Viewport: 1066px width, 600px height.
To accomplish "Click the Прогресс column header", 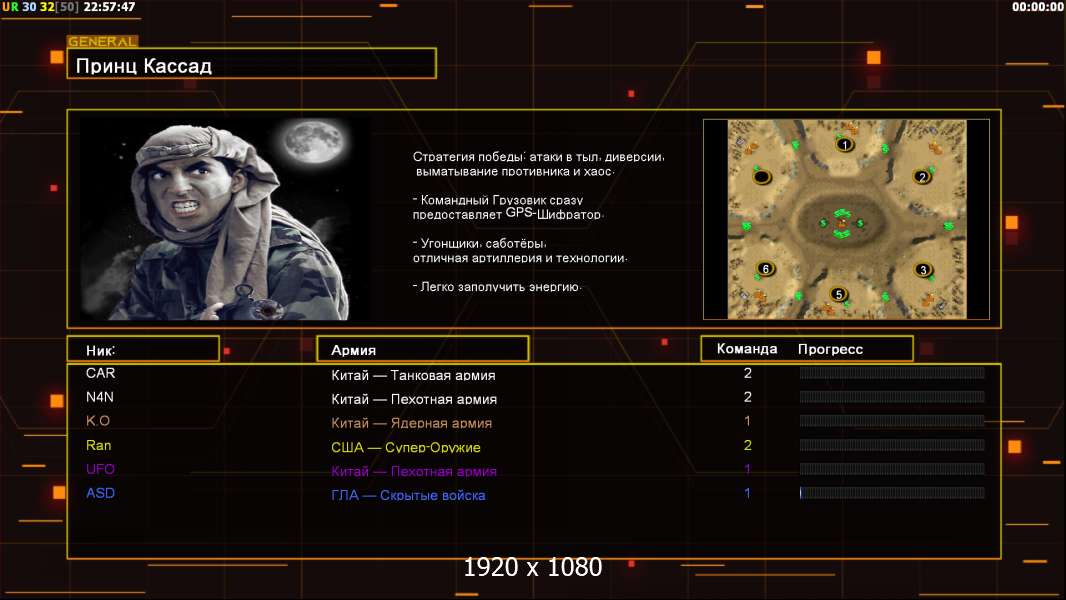I will tap(830, 349).
